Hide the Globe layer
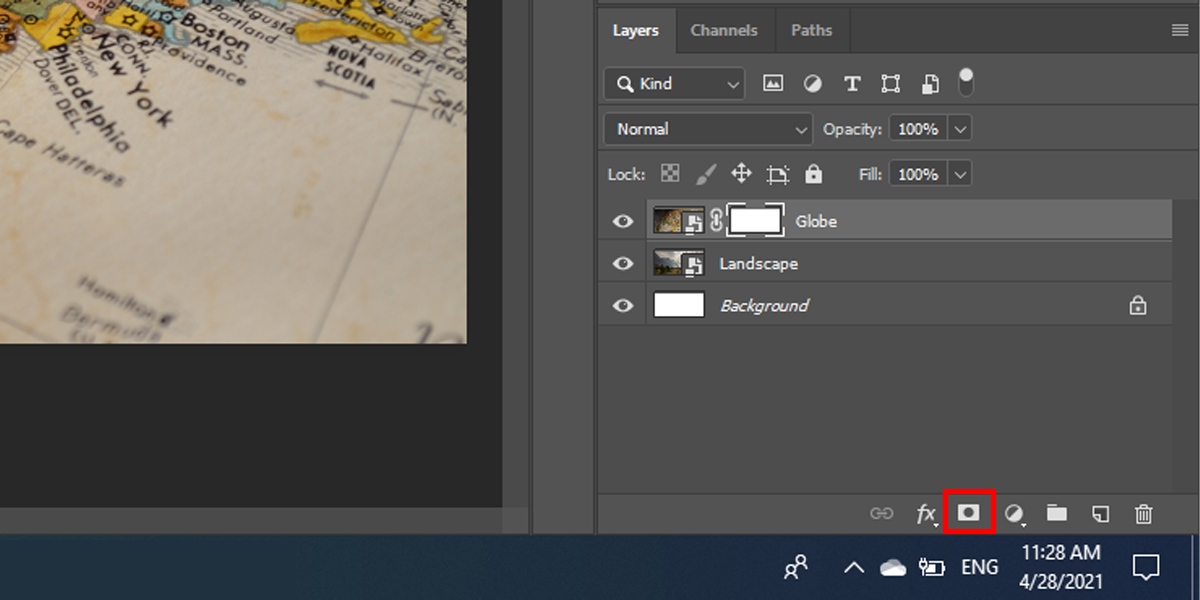This screenshot has height=600, width=1200. (x=623, y=221)
